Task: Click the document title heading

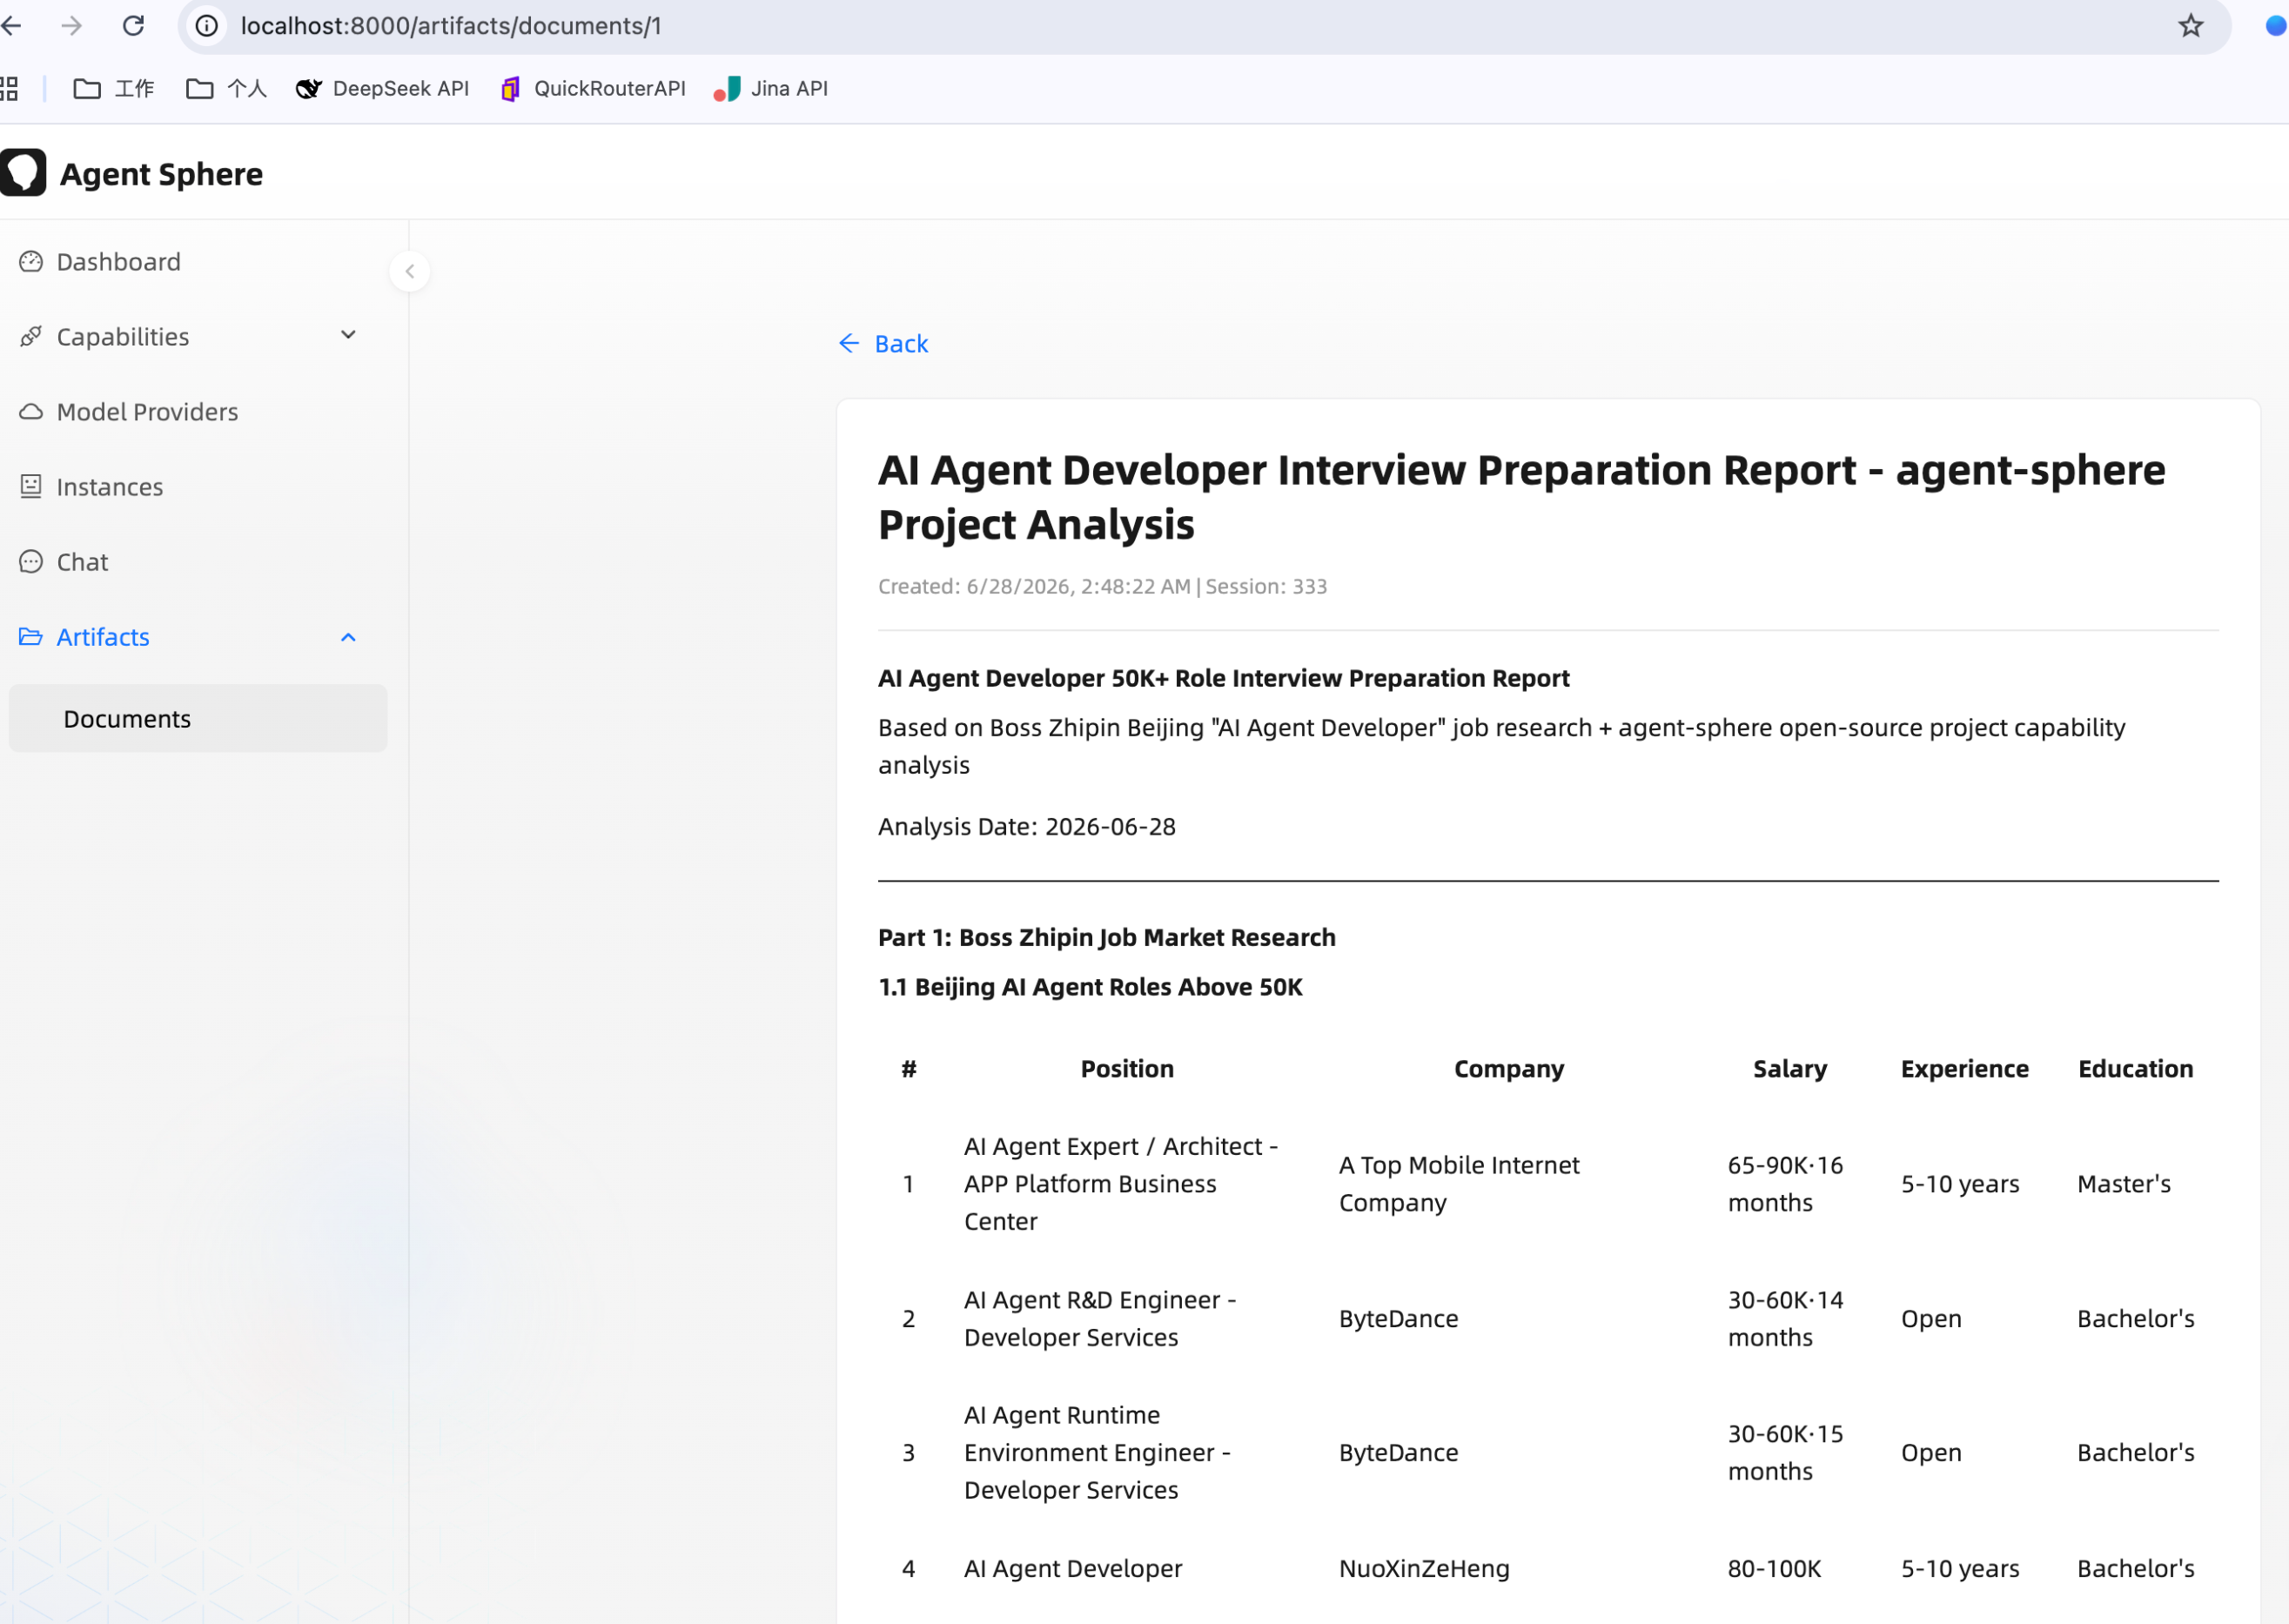Action: click(1522, 497)
